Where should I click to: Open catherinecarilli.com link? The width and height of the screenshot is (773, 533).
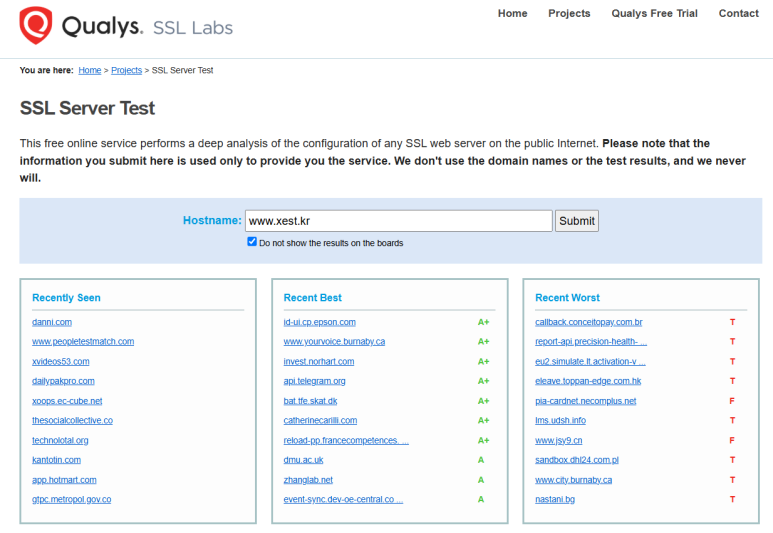coord(320,421)
